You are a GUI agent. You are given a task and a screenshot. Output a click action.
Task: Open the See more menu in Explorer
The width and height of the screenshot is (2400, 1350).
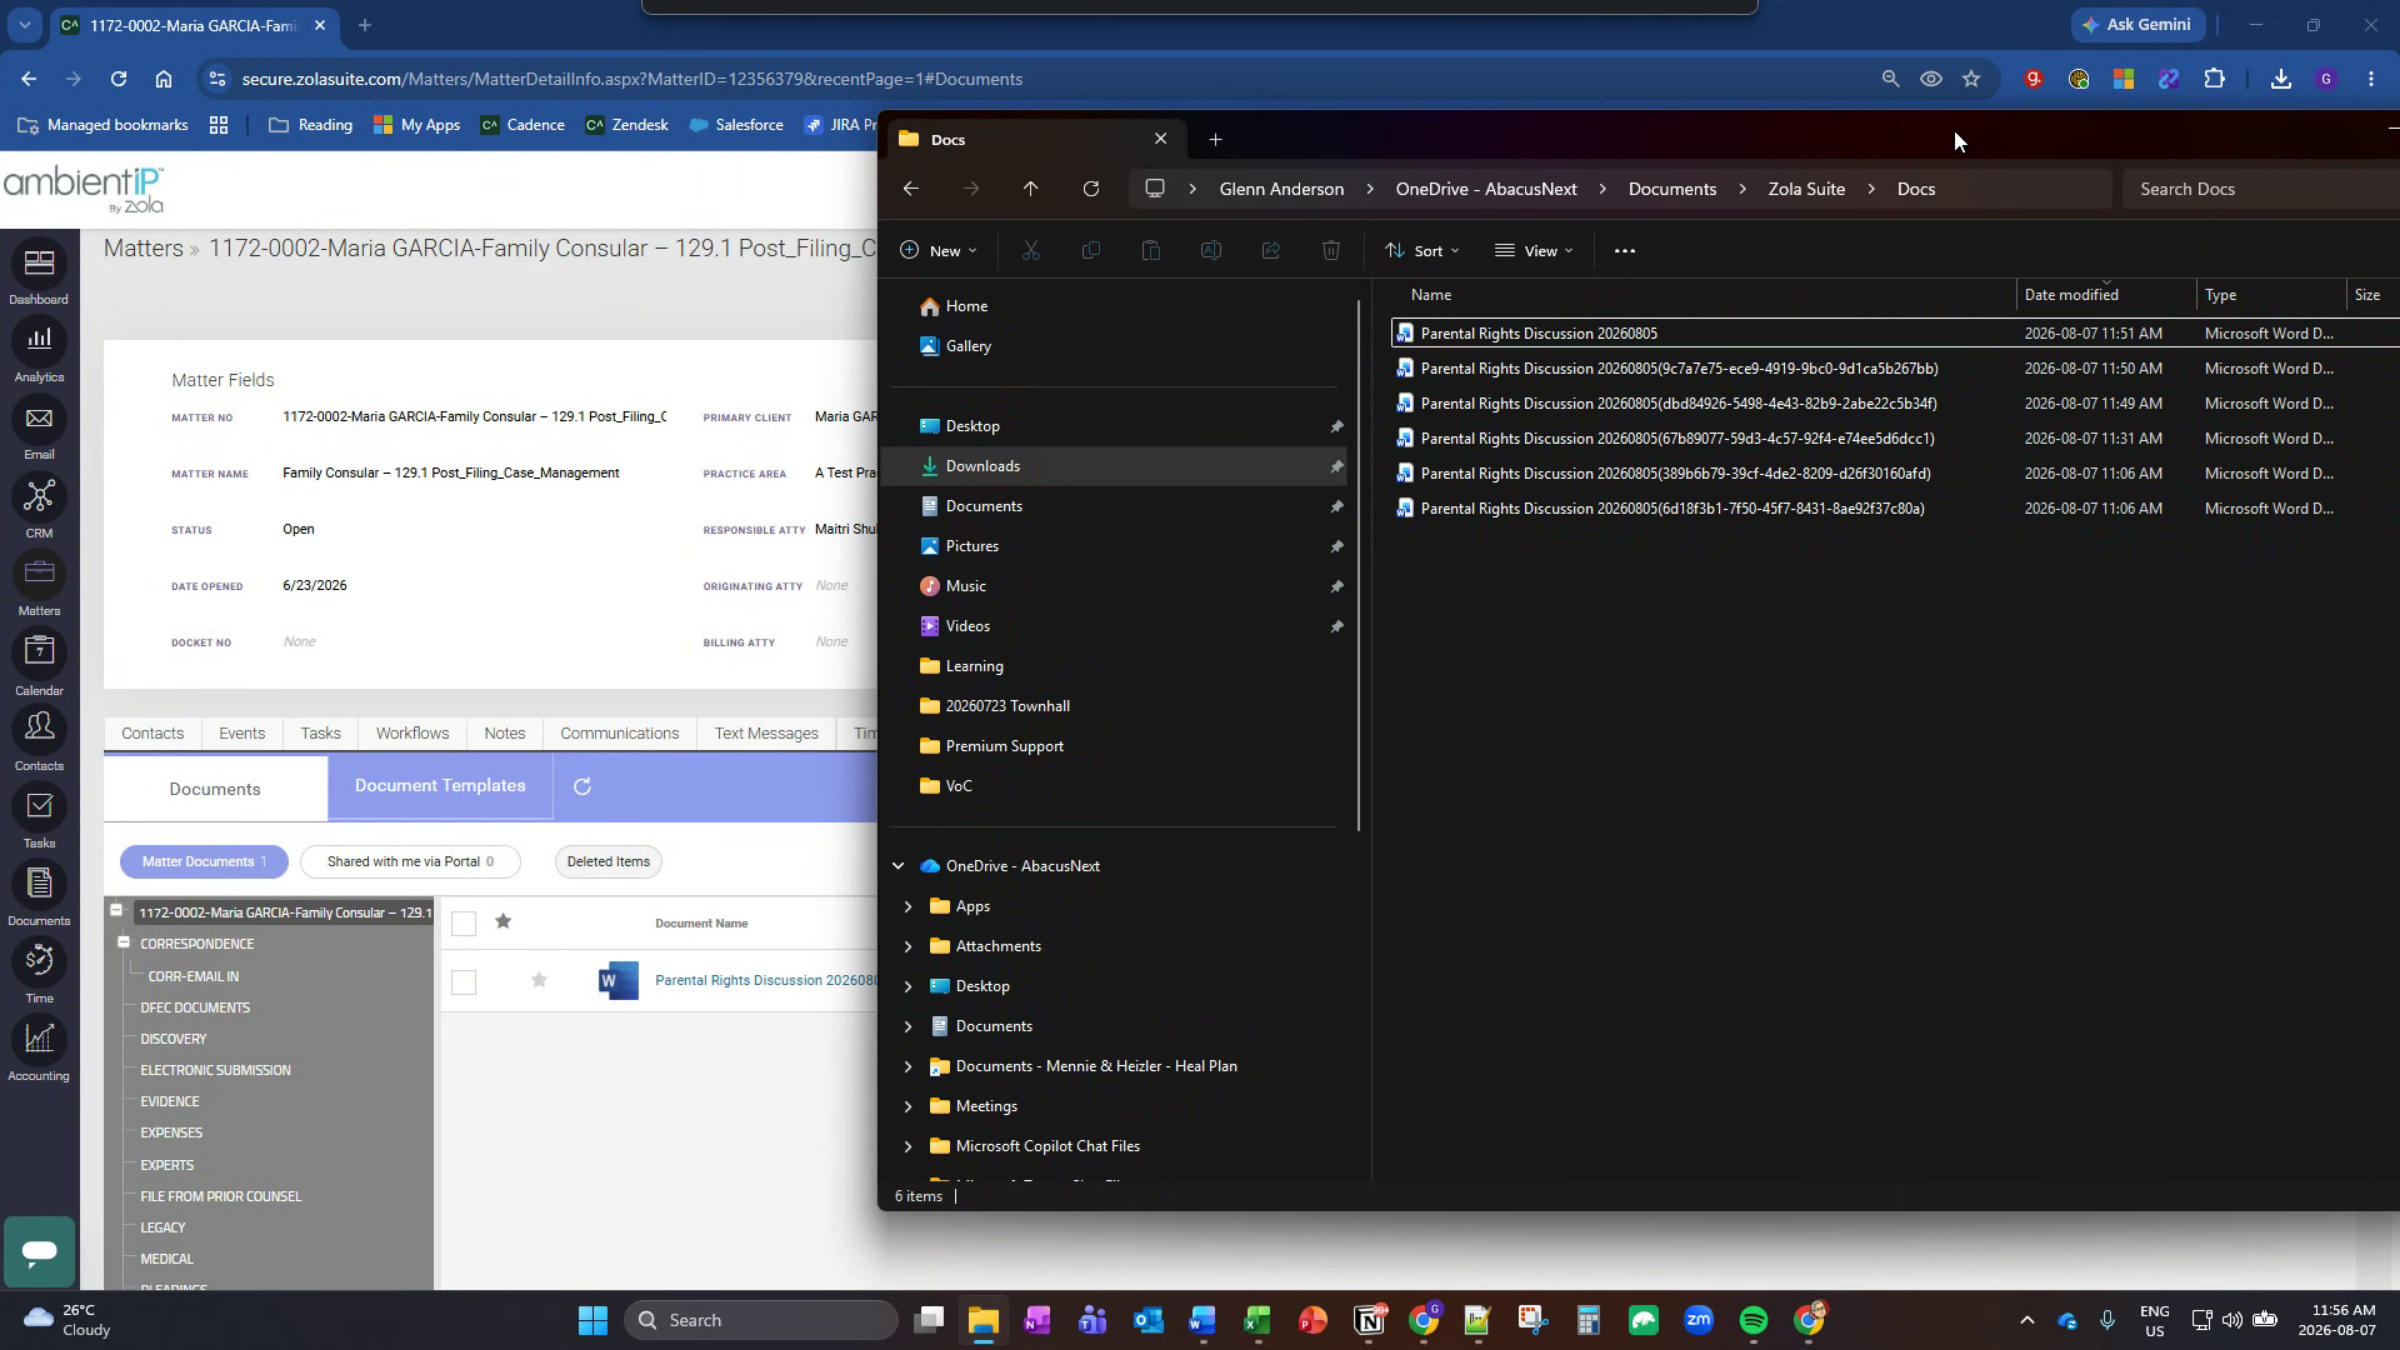(x=1625, y=251)
